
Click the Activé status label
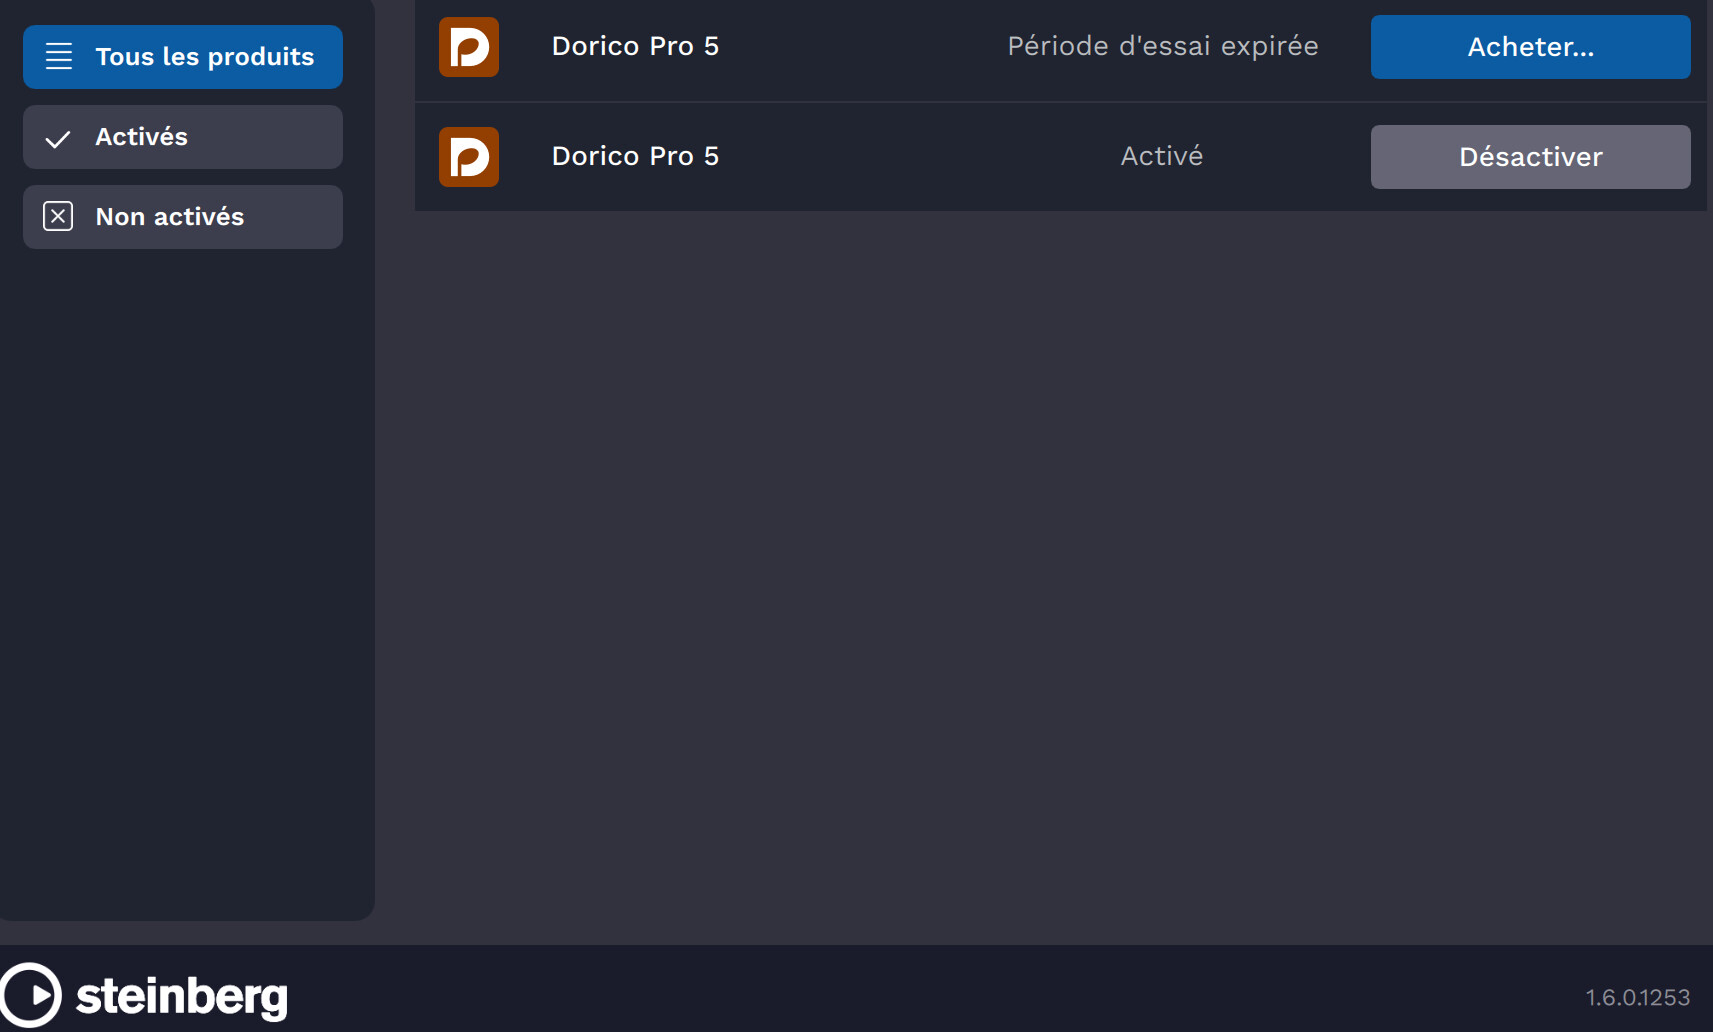click(1162, 156)
